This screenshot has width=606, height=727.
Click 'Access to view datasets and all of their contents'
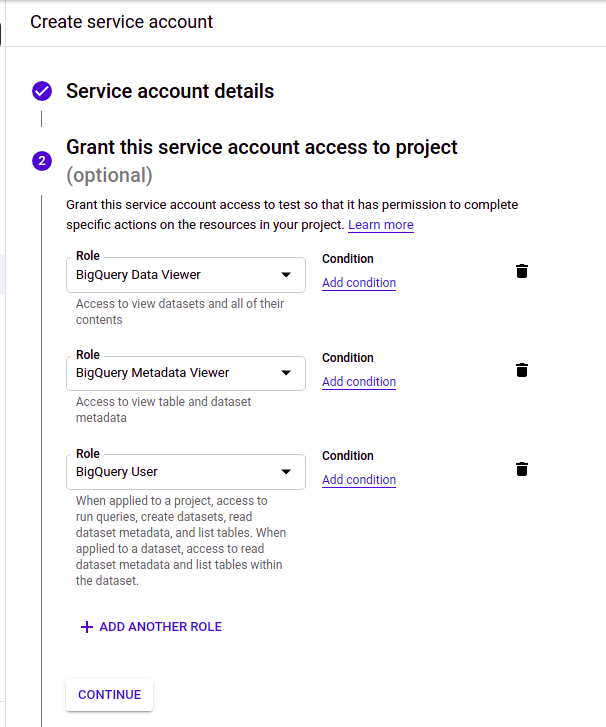[180, 312]
